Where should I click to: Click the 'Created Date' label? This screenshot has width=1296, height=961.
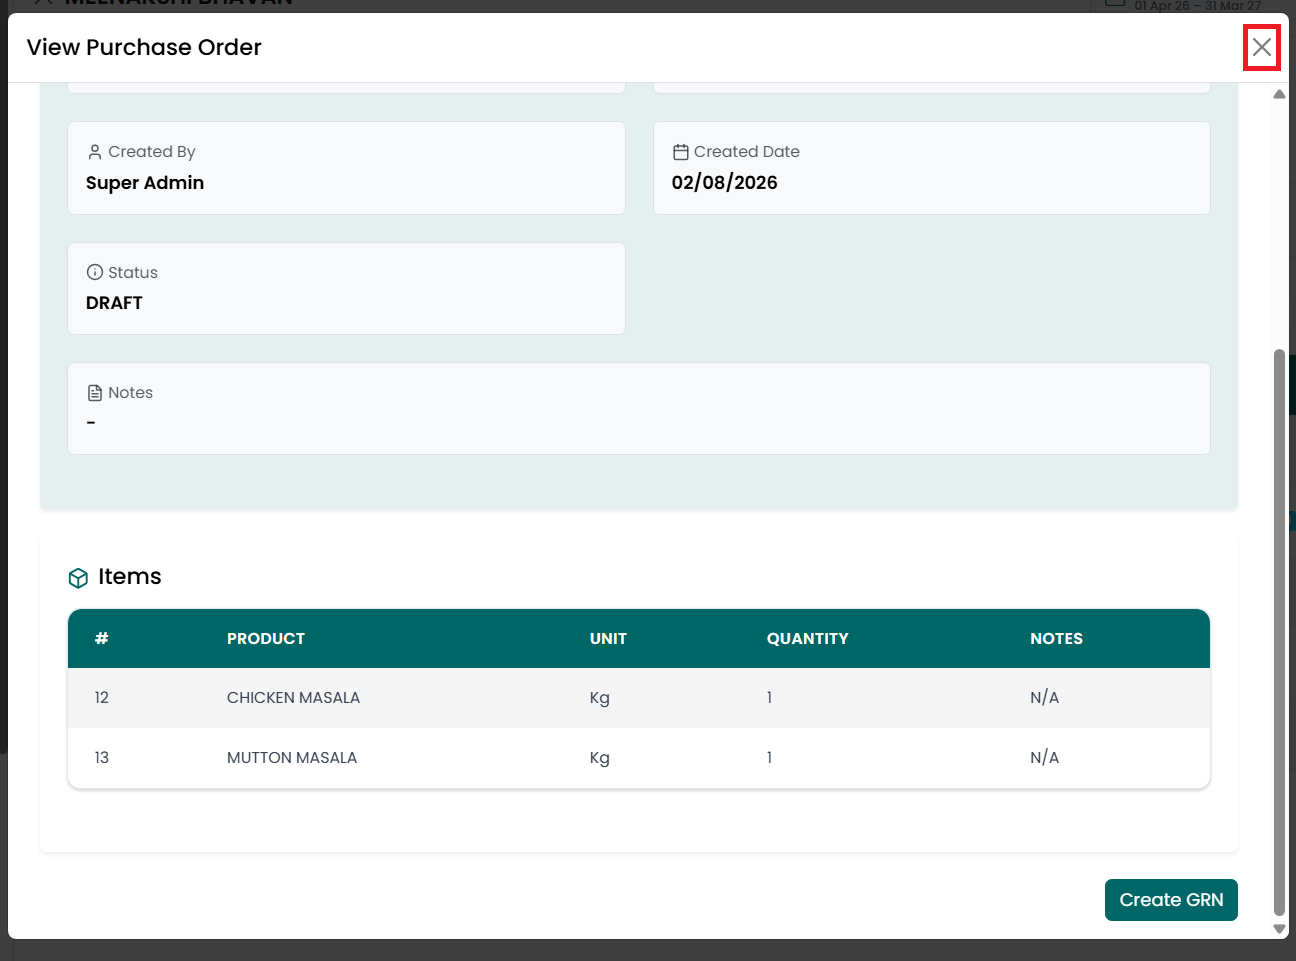pos(747,152)
